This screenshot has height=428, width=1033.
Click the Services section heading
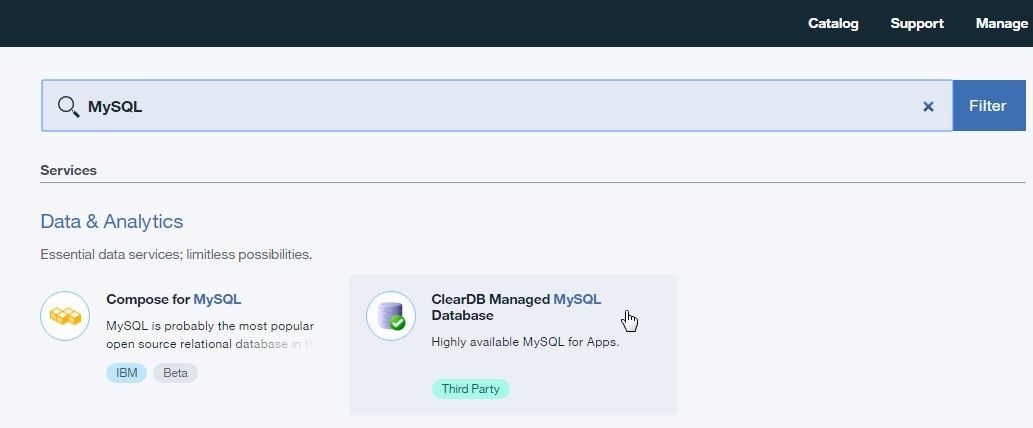click(69, 170)
